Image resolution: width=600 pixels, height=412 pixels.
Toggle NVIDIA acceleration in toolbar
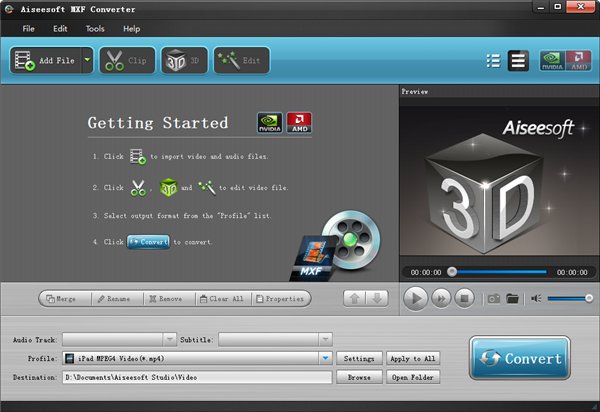click(552, 60)
